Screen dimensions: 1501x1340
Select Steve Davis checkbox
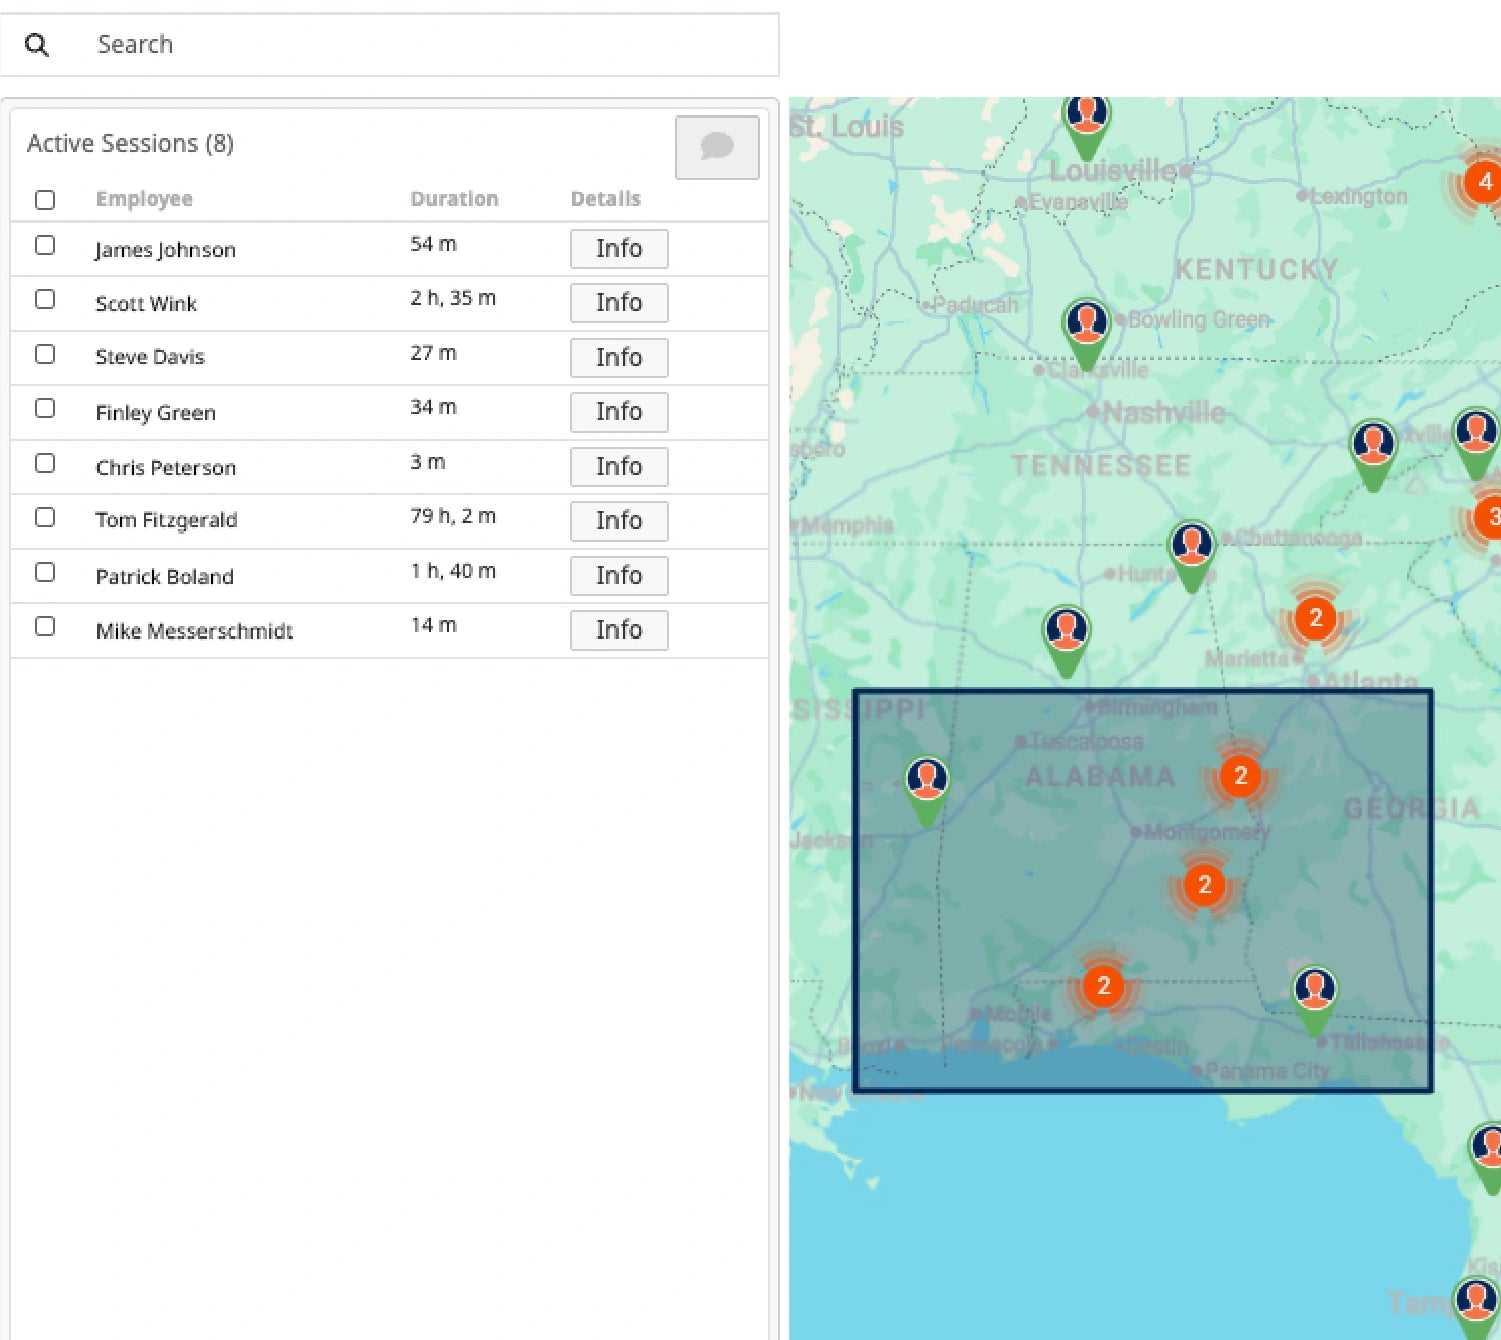tap(45, 354)
